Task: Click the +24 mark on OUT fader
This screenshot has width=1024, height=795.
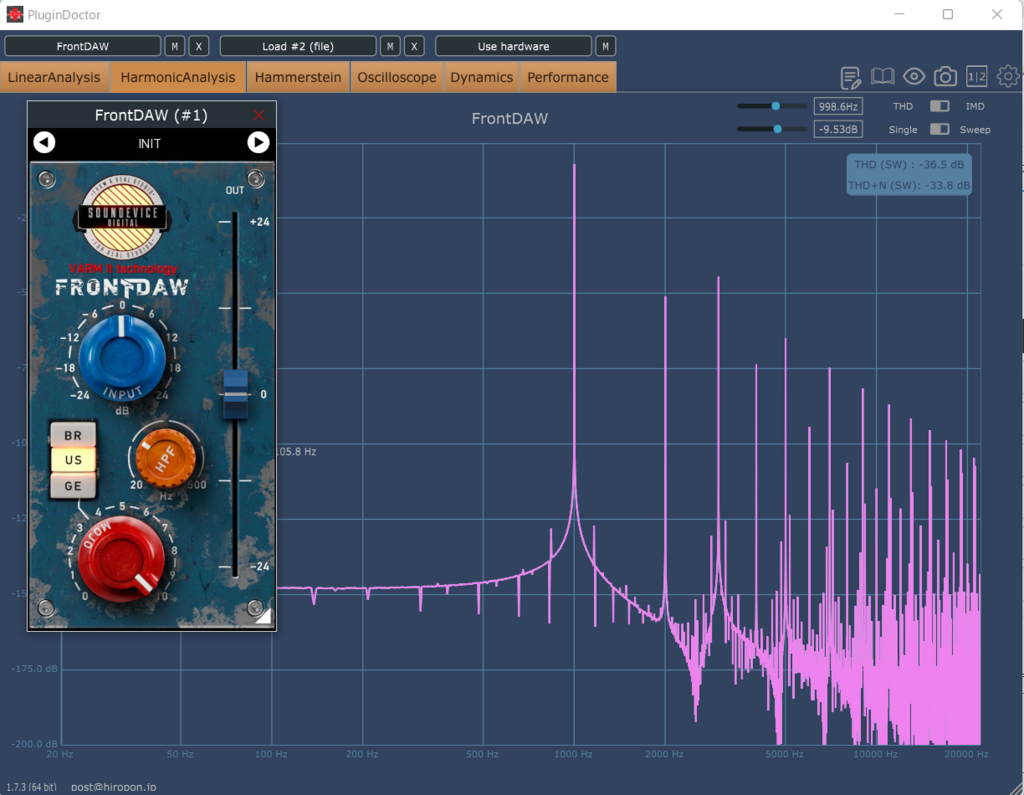Action: pos(259,222)
